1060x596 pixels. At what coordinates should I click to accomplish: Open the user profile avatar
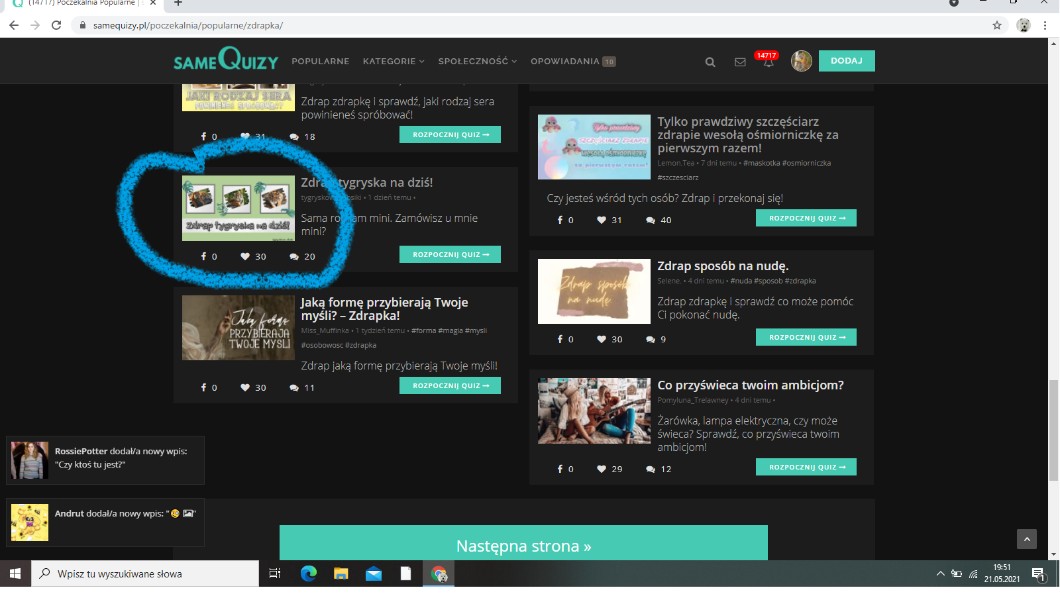801,61
